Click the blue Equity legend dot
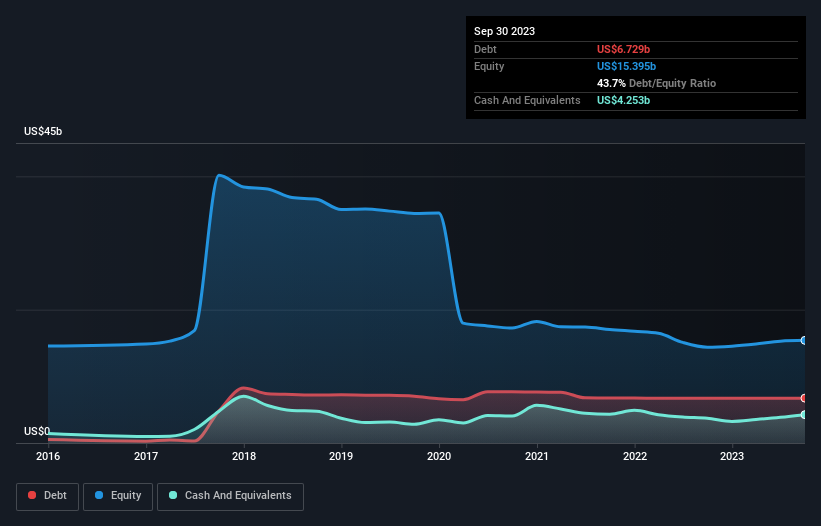 click(99, 495)
